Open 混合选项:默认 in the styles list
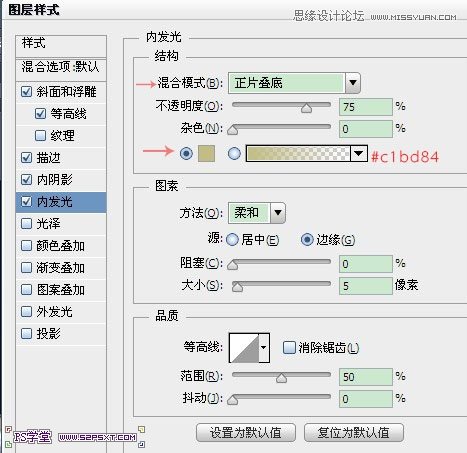 pos(61,70)
